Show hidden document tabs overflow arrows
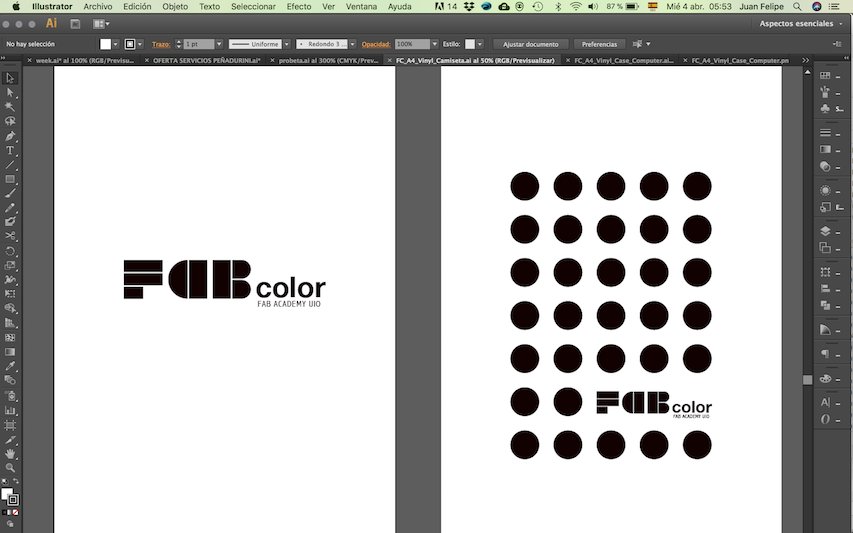 tap(805, 60)
